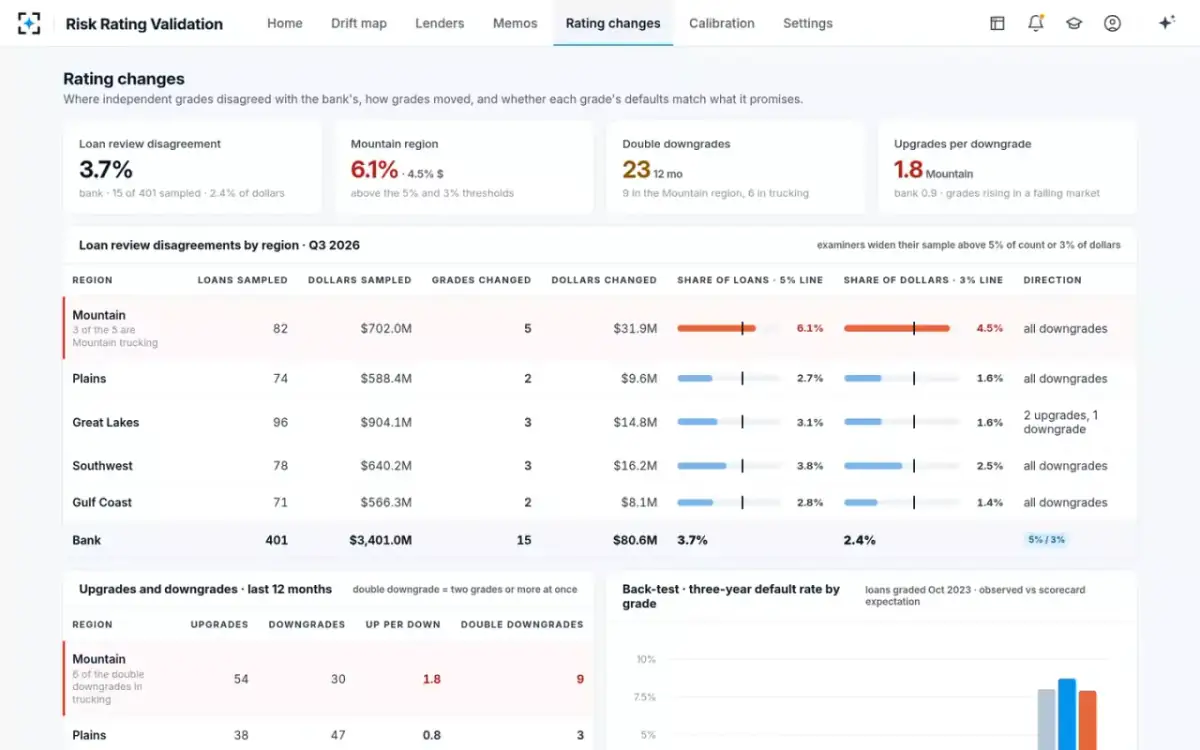Click the Risk Rating Validation title
The width and height of the screenshot is (1200, 750).
(x=144, y=23)
